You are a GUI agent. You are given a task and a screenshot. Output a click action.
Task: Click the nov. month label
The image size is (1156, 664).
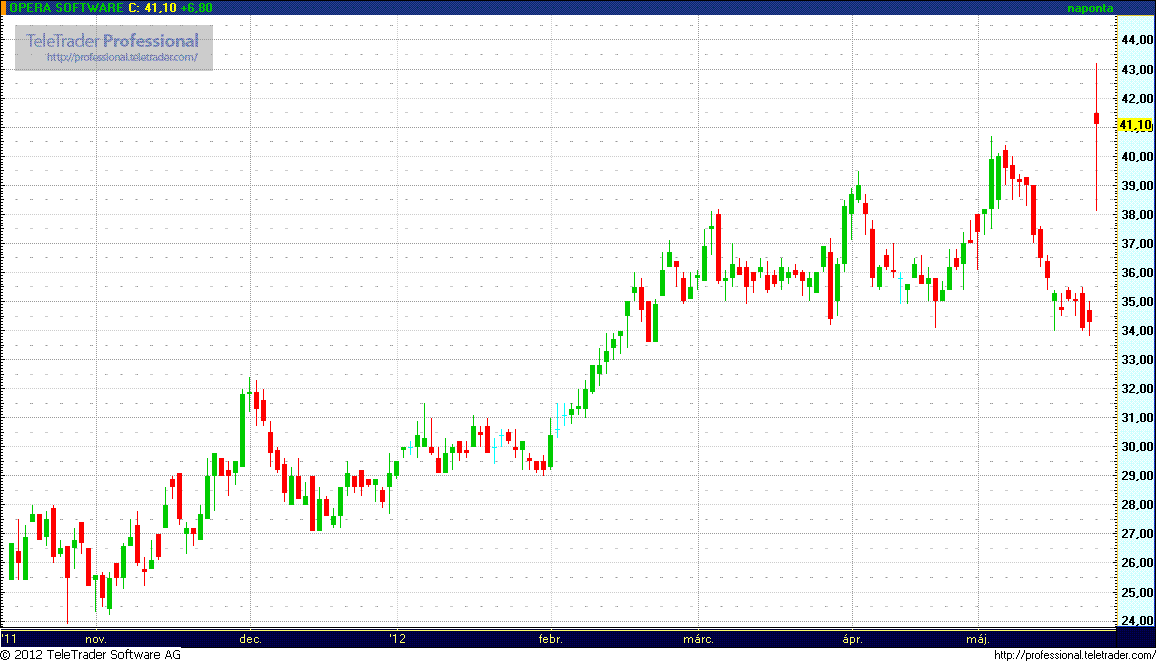[96, 639]
